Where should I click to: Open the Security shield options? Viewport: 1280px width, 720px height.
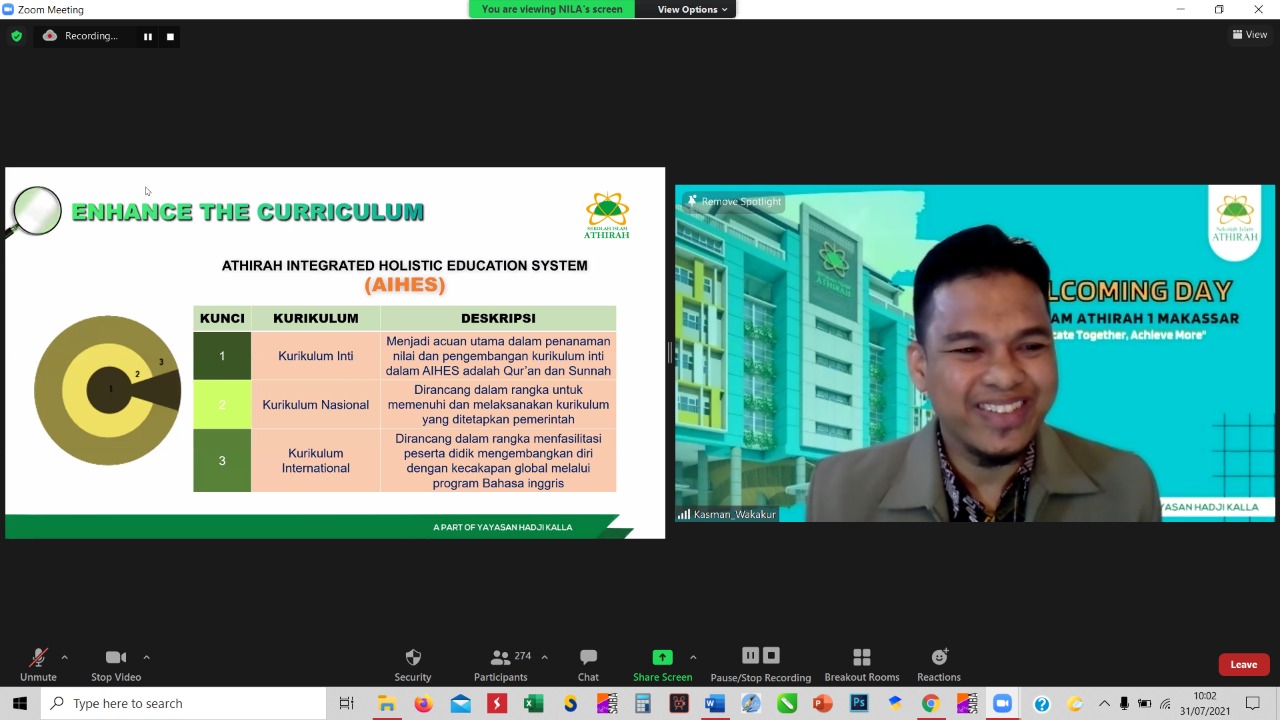tap(412, 664)
